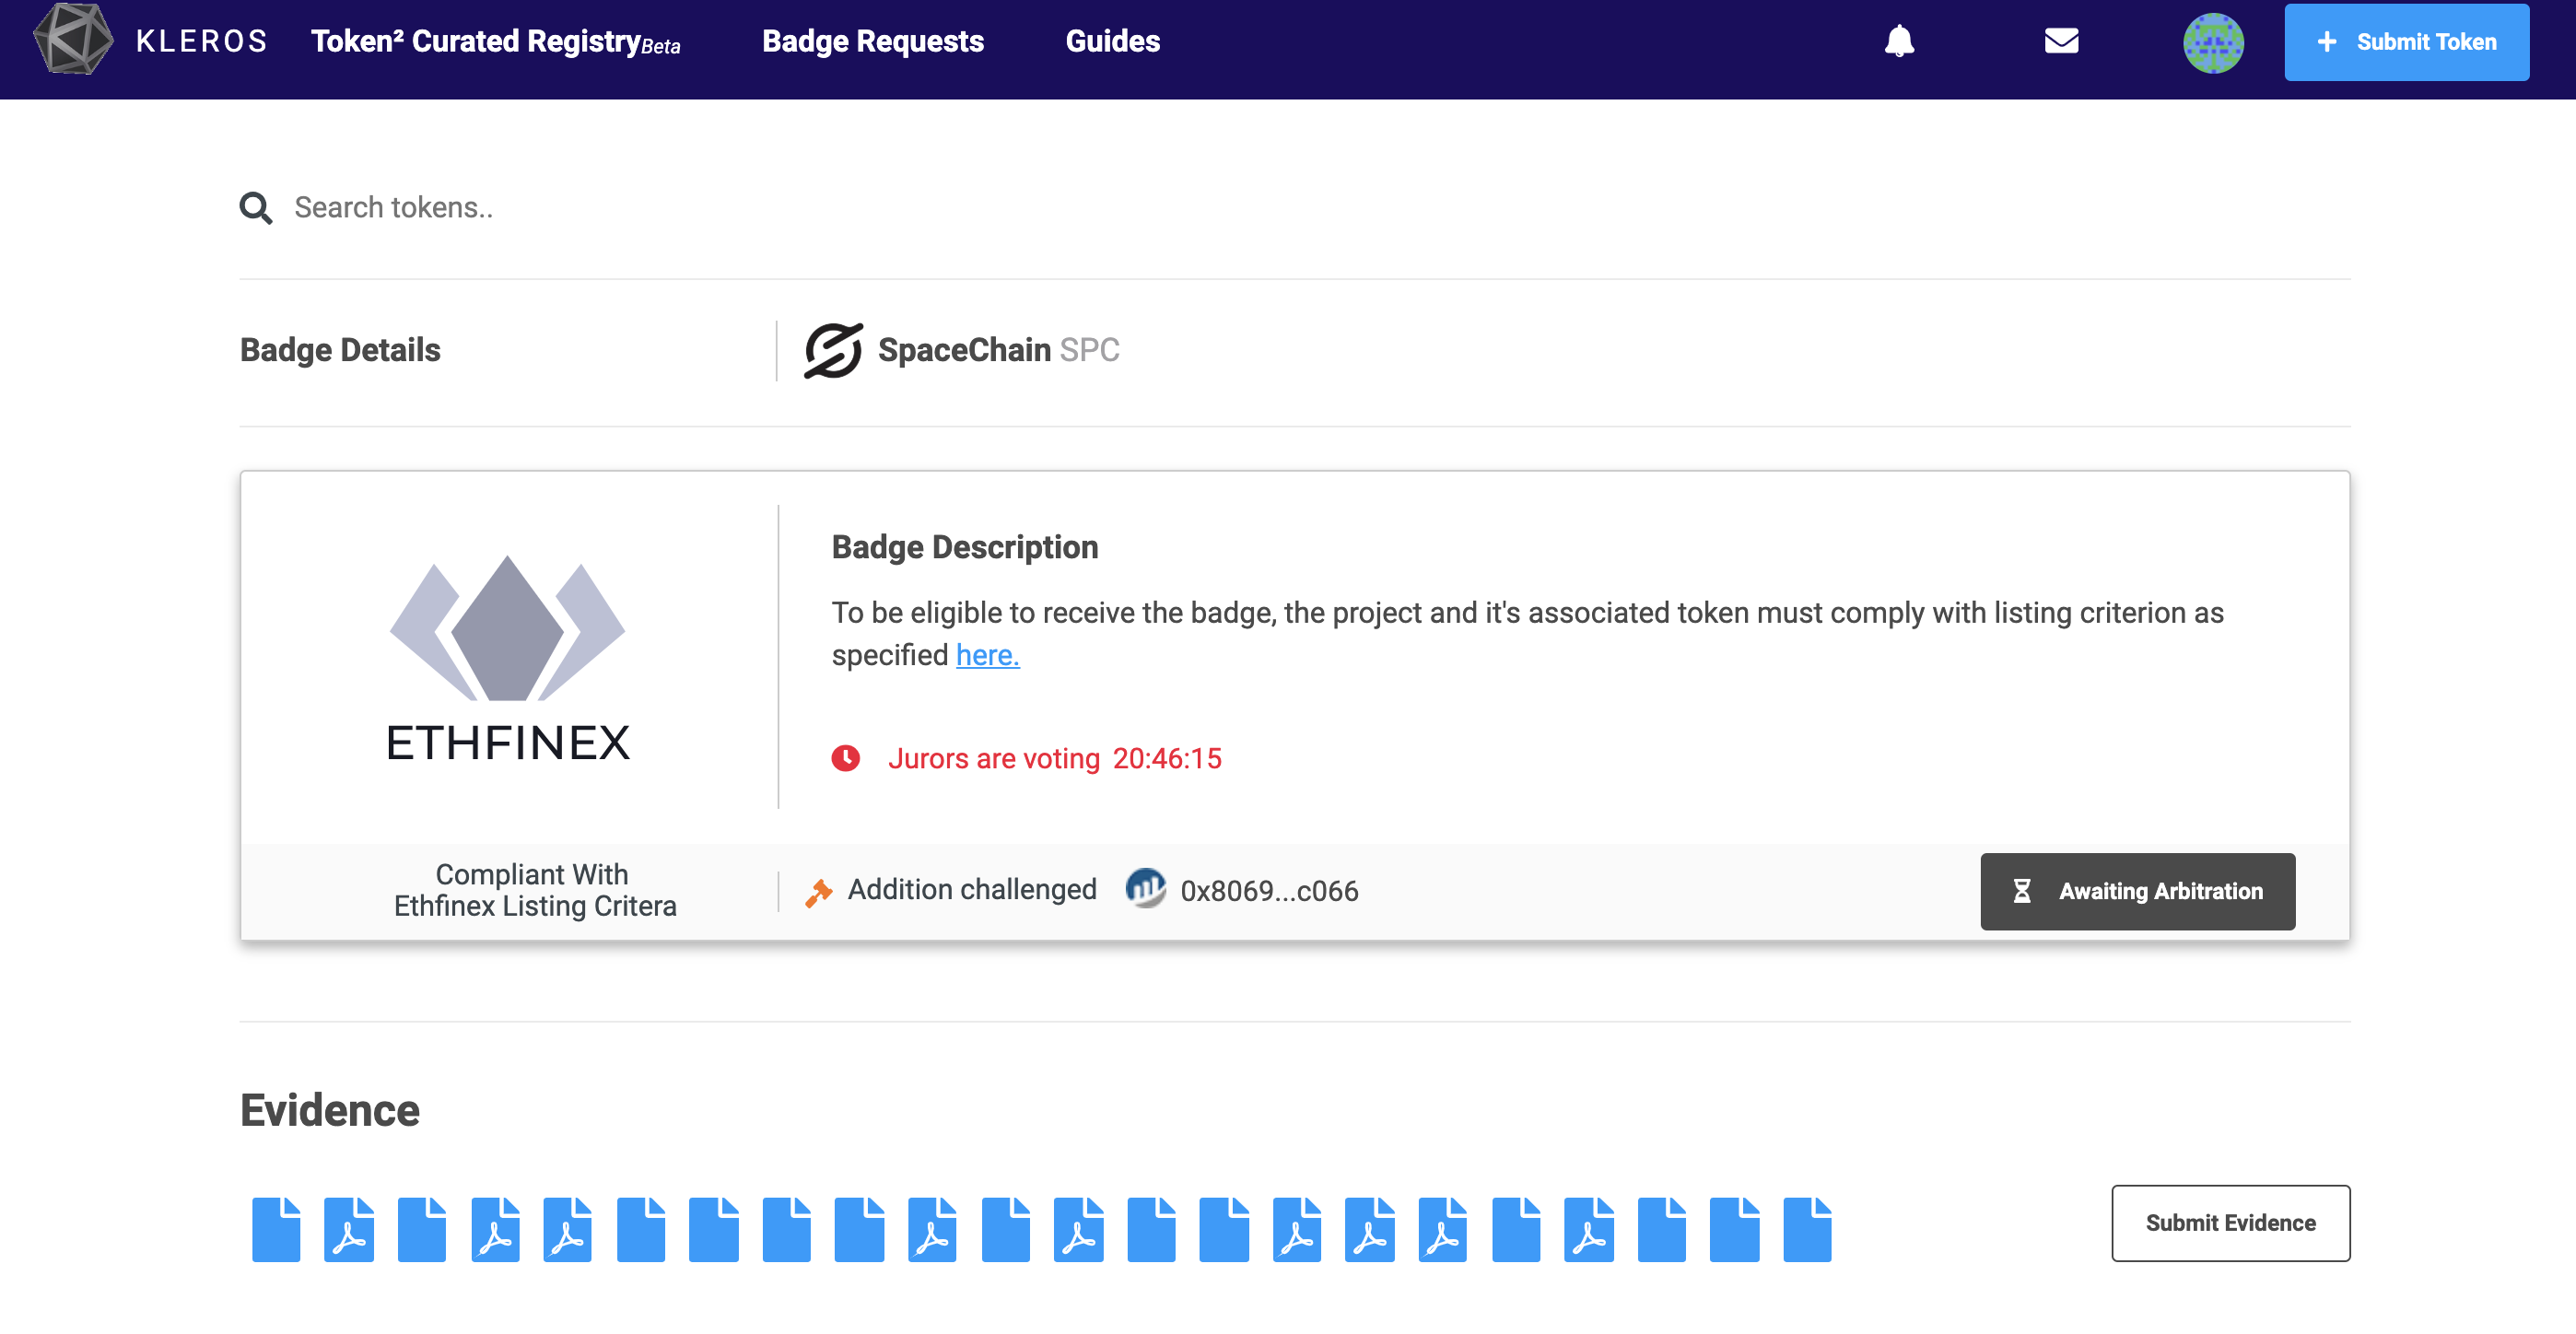Open the first evidence file icon
Image resolution: width=2576 pixels, height=1334 pixels.
click(x=276, y=1228)
